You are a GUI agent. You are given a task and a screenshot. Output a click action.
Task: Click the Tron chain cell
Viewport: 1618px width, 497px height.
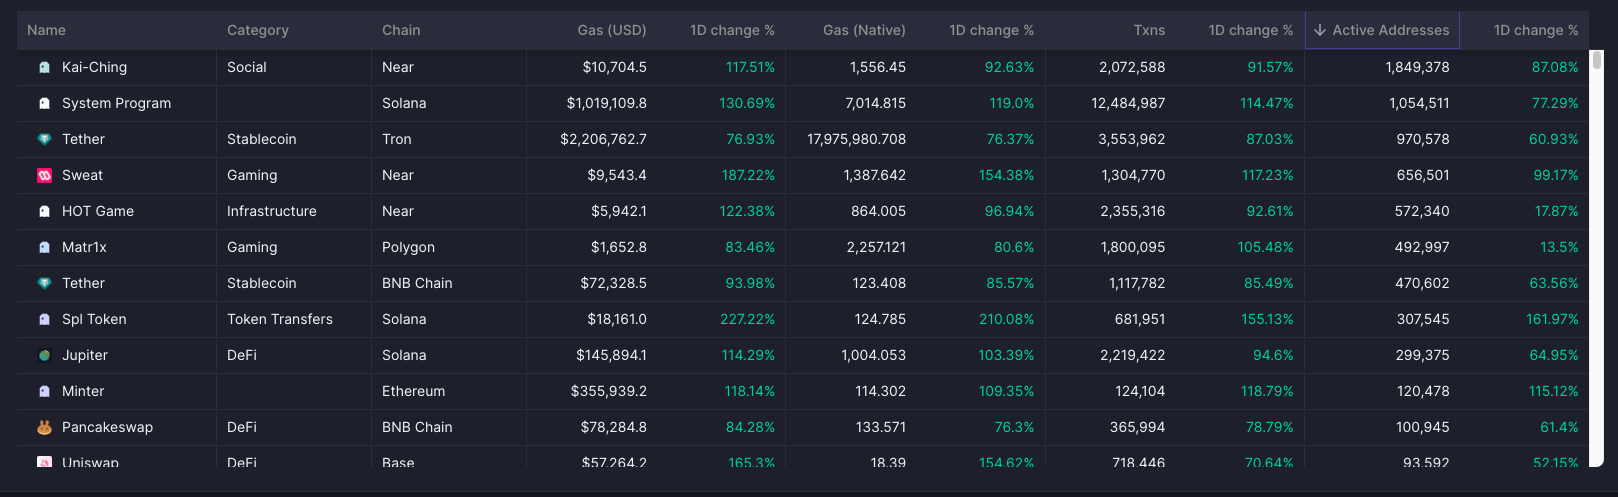click(x=396, y=139)
